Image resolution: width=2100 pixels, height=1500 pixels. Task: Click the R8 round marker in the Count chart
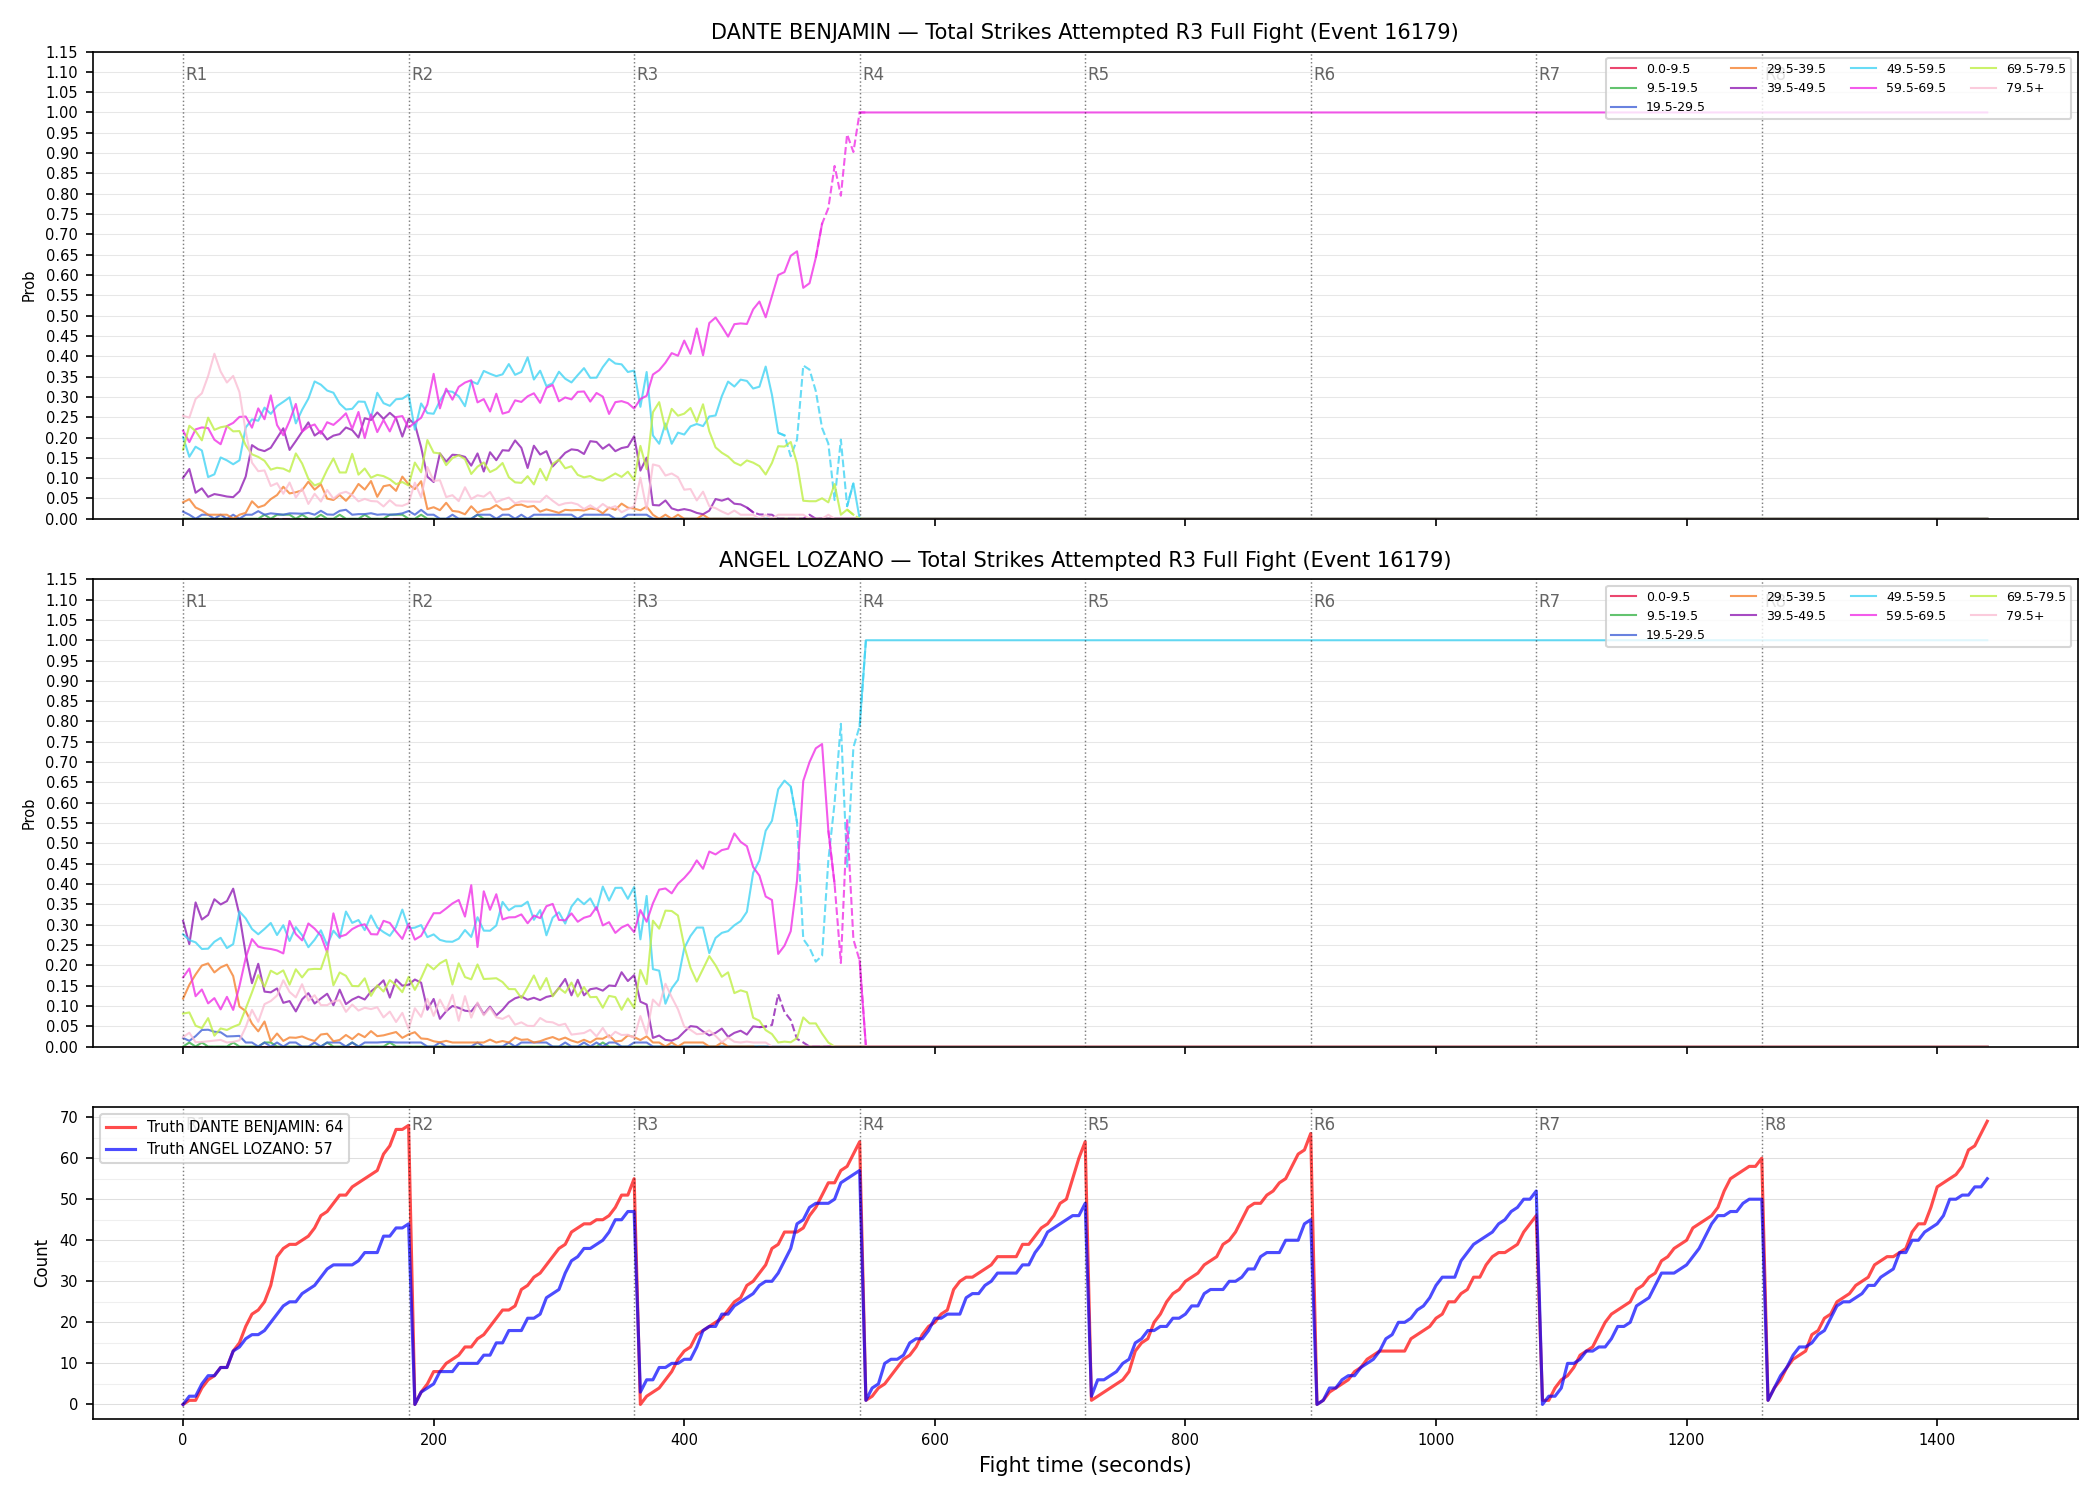coord(1775,1124)
